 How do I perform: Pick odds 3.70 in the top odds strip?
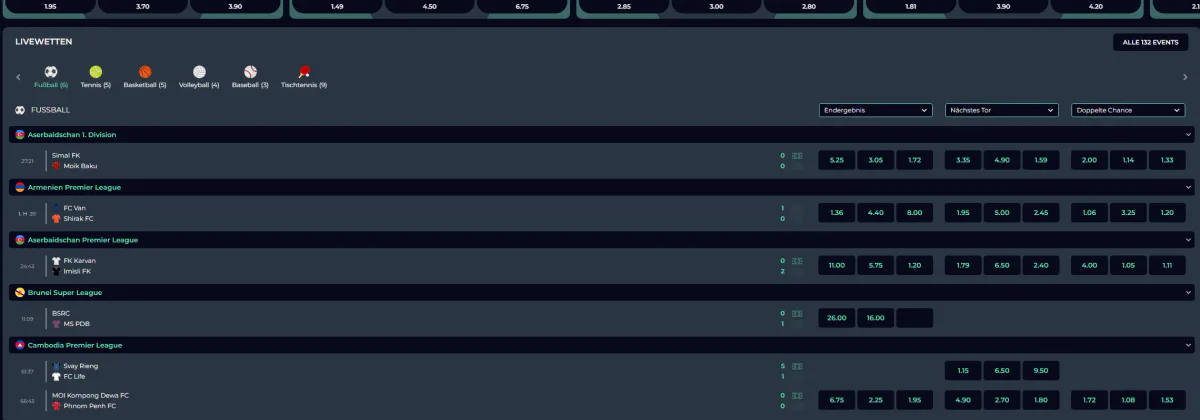tap(143, 6)
